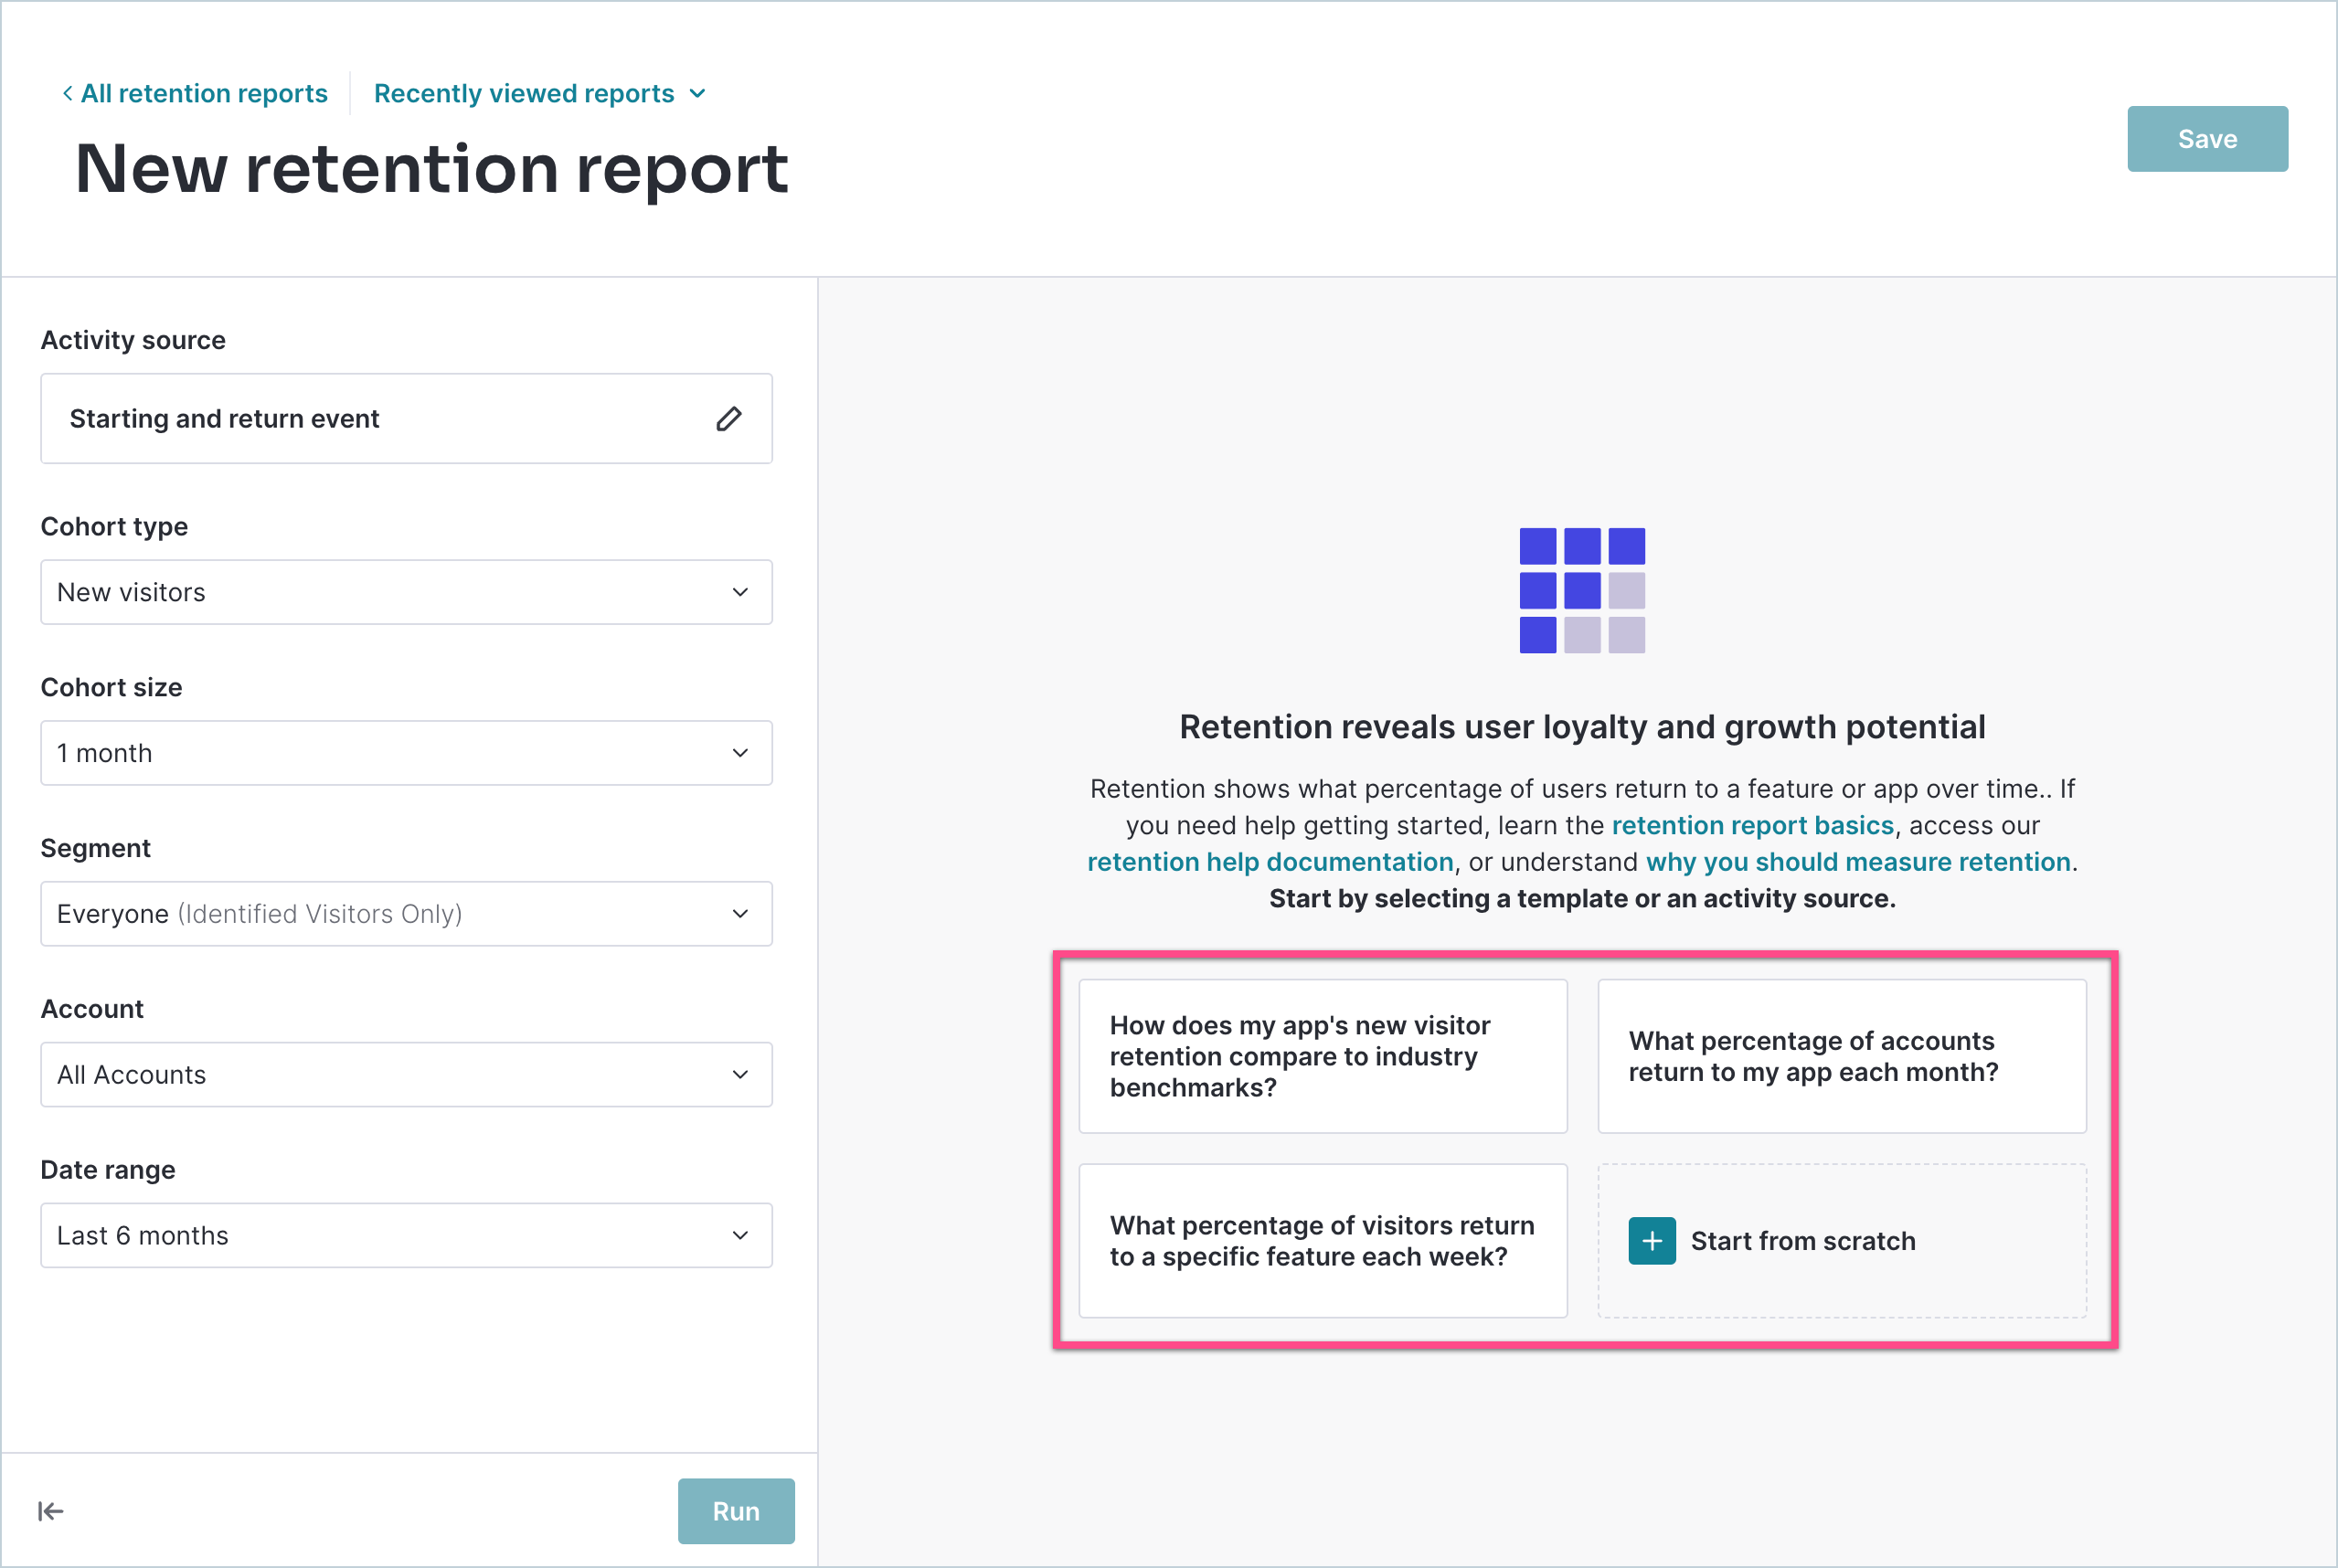Click the Start by selecting a template text
Screen dimensions: 2338x1568
pyautogui.click(x=1582, y=899)
